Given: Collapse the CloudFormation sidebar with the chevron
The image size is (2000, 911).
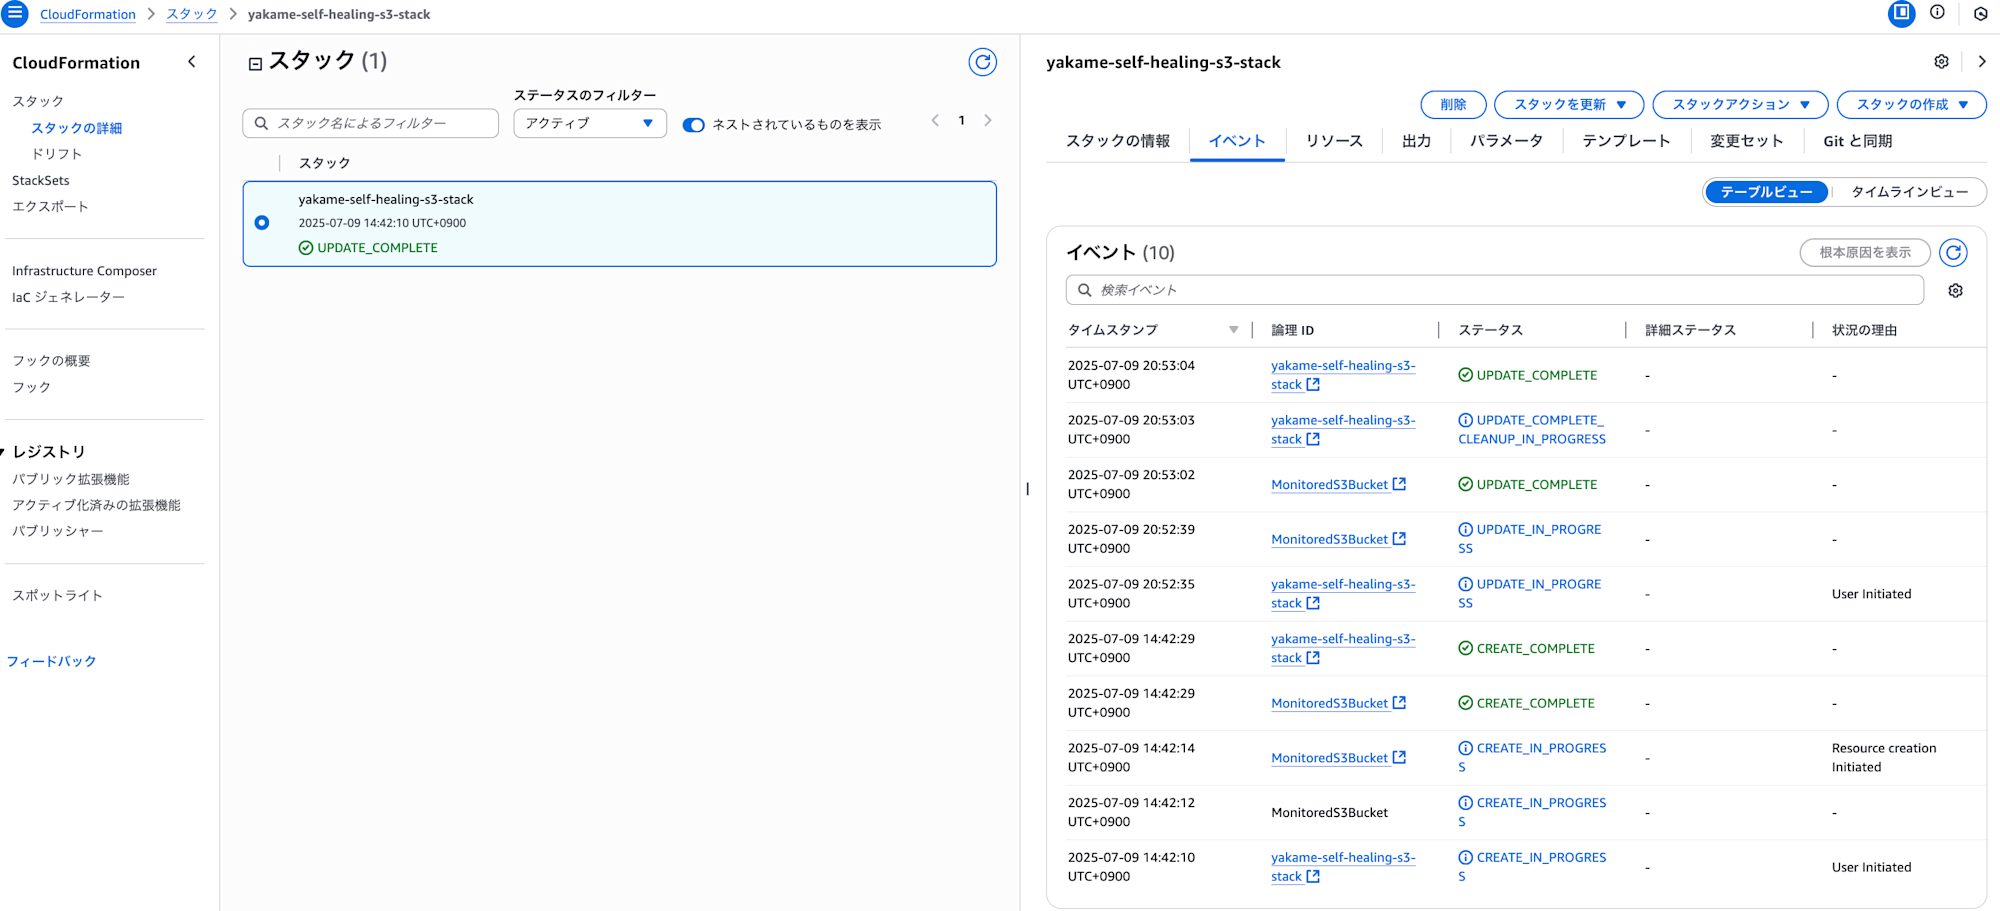Looking at the screenshot, I should click(192, 62).
